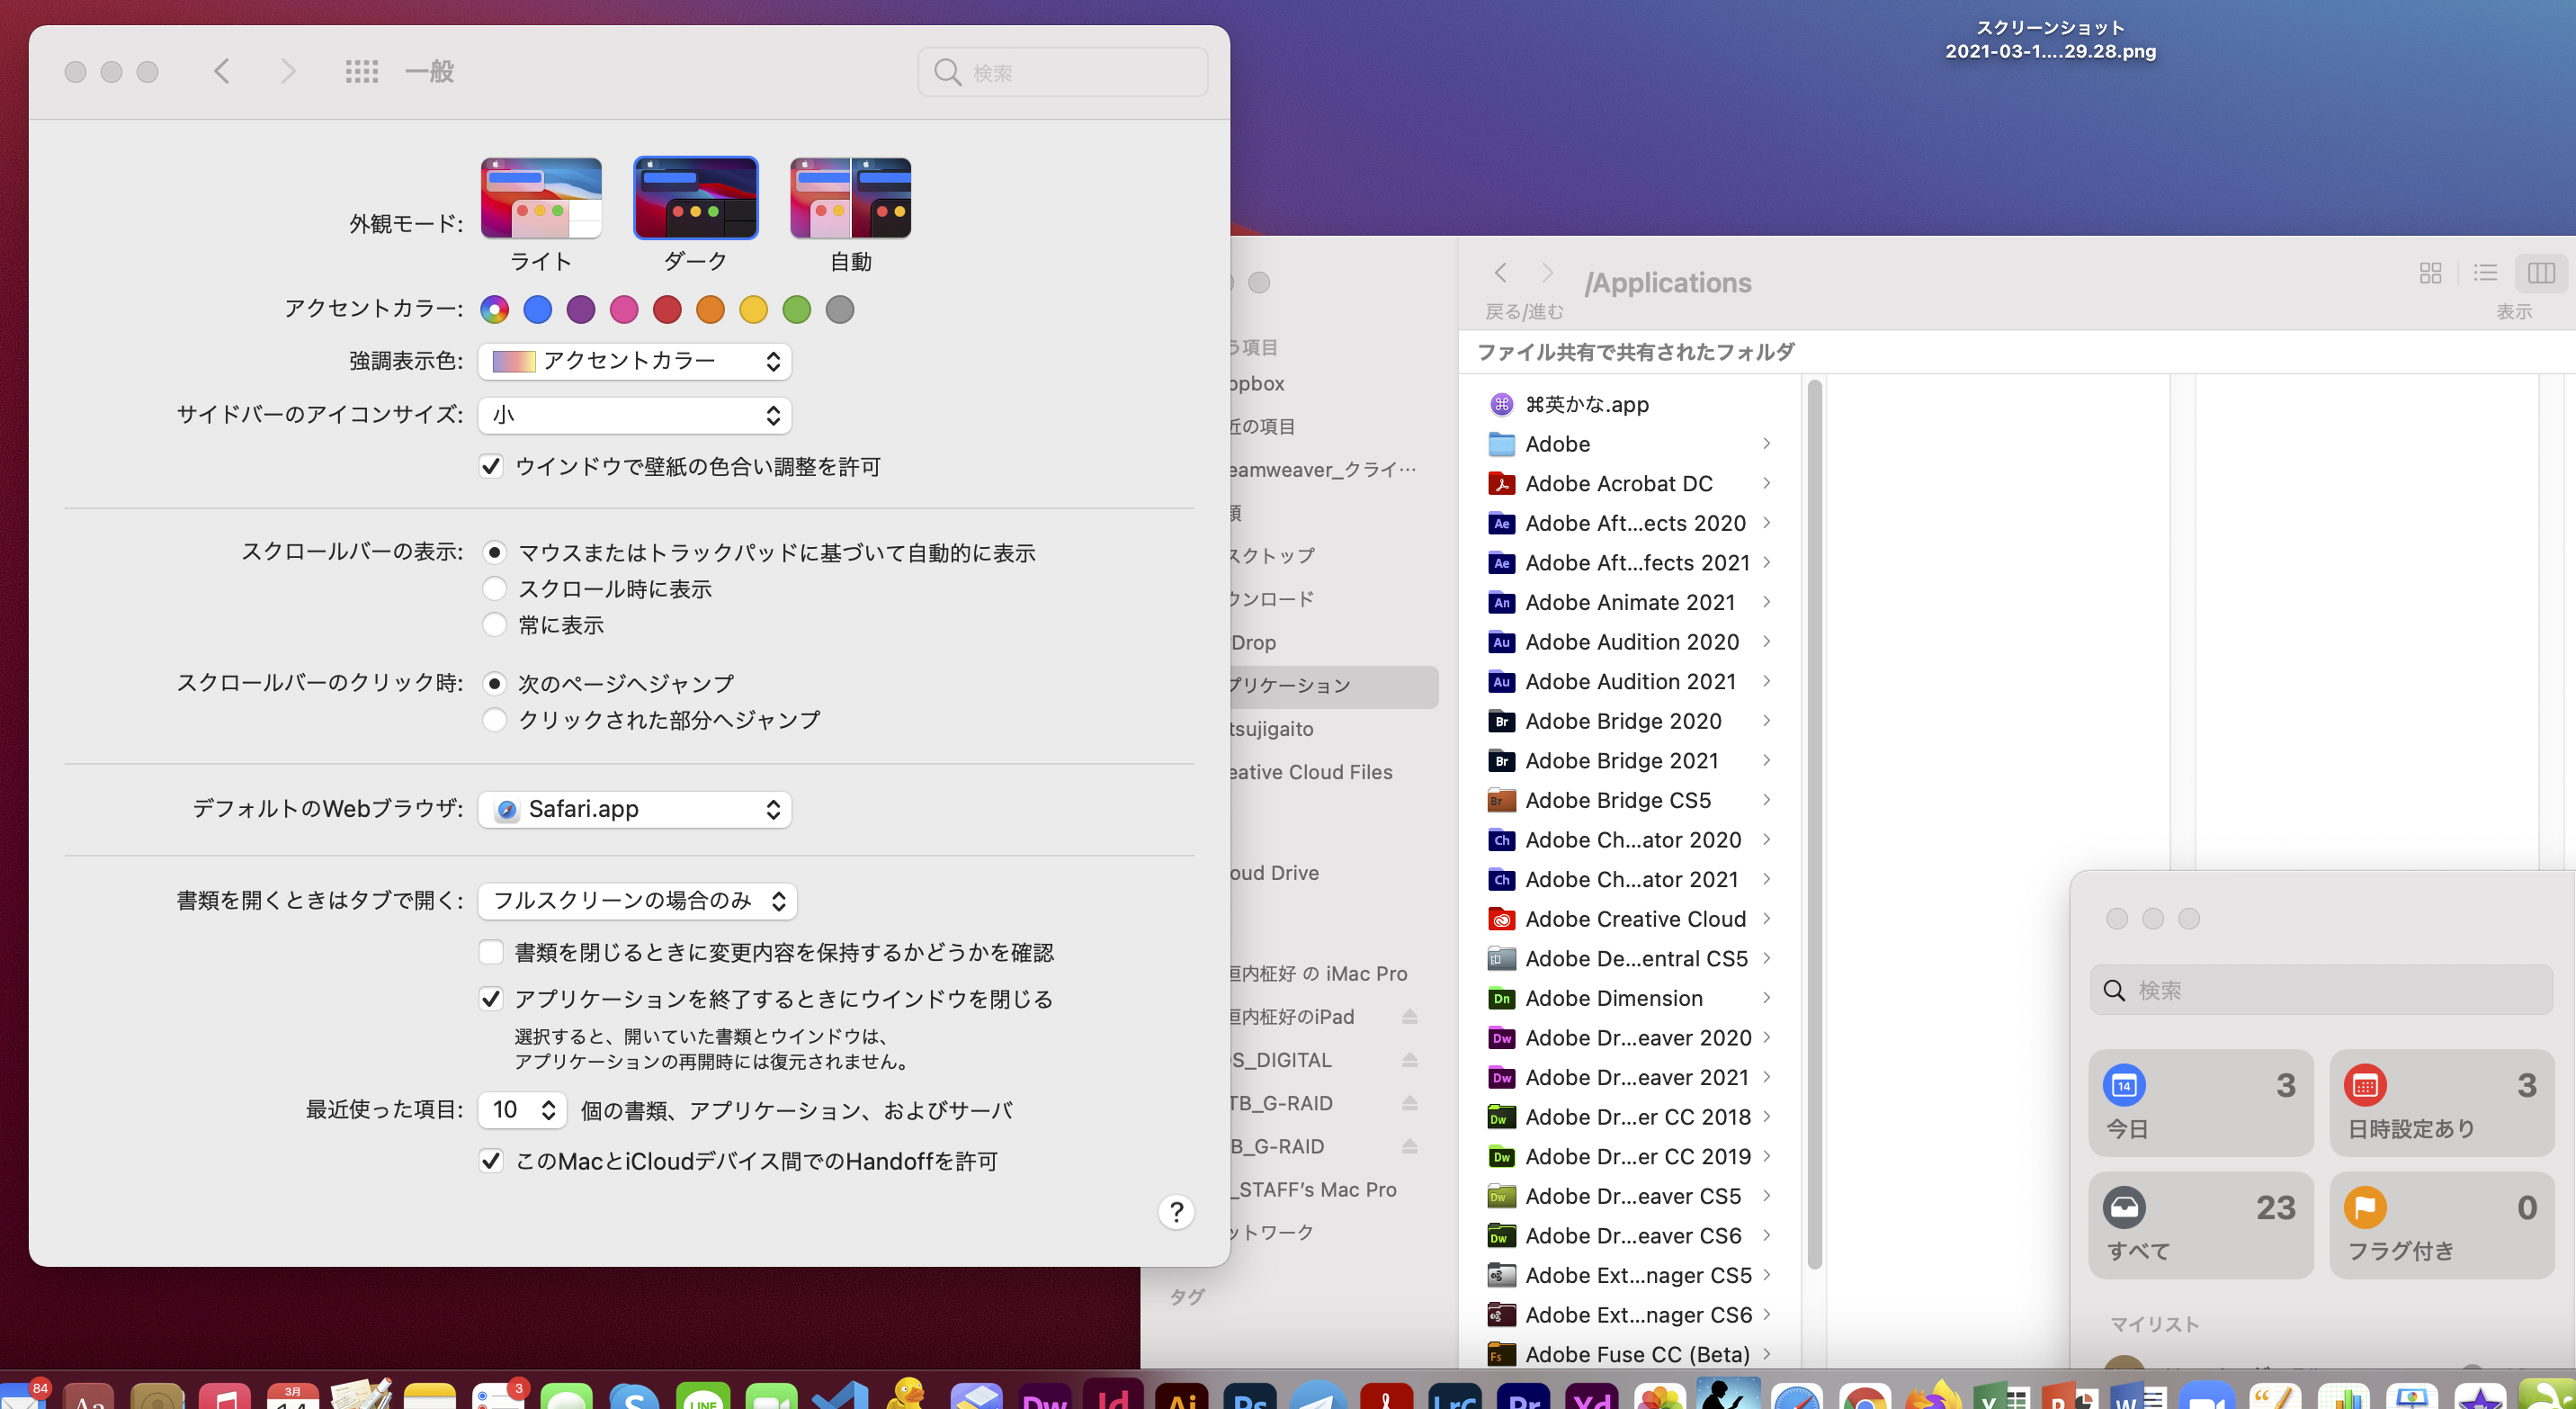Switch Finder to icon grid view

tap(2430, 273)
